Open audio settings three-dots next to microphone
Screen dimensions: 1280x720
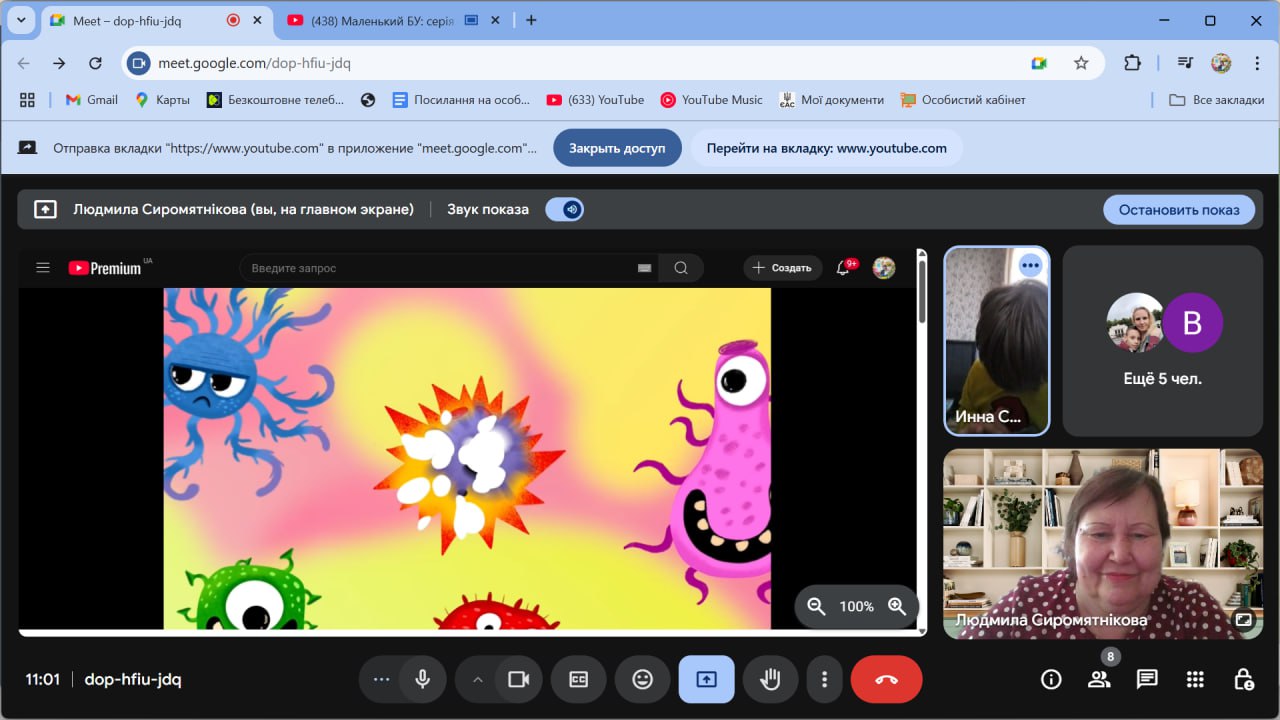point(381,679)
